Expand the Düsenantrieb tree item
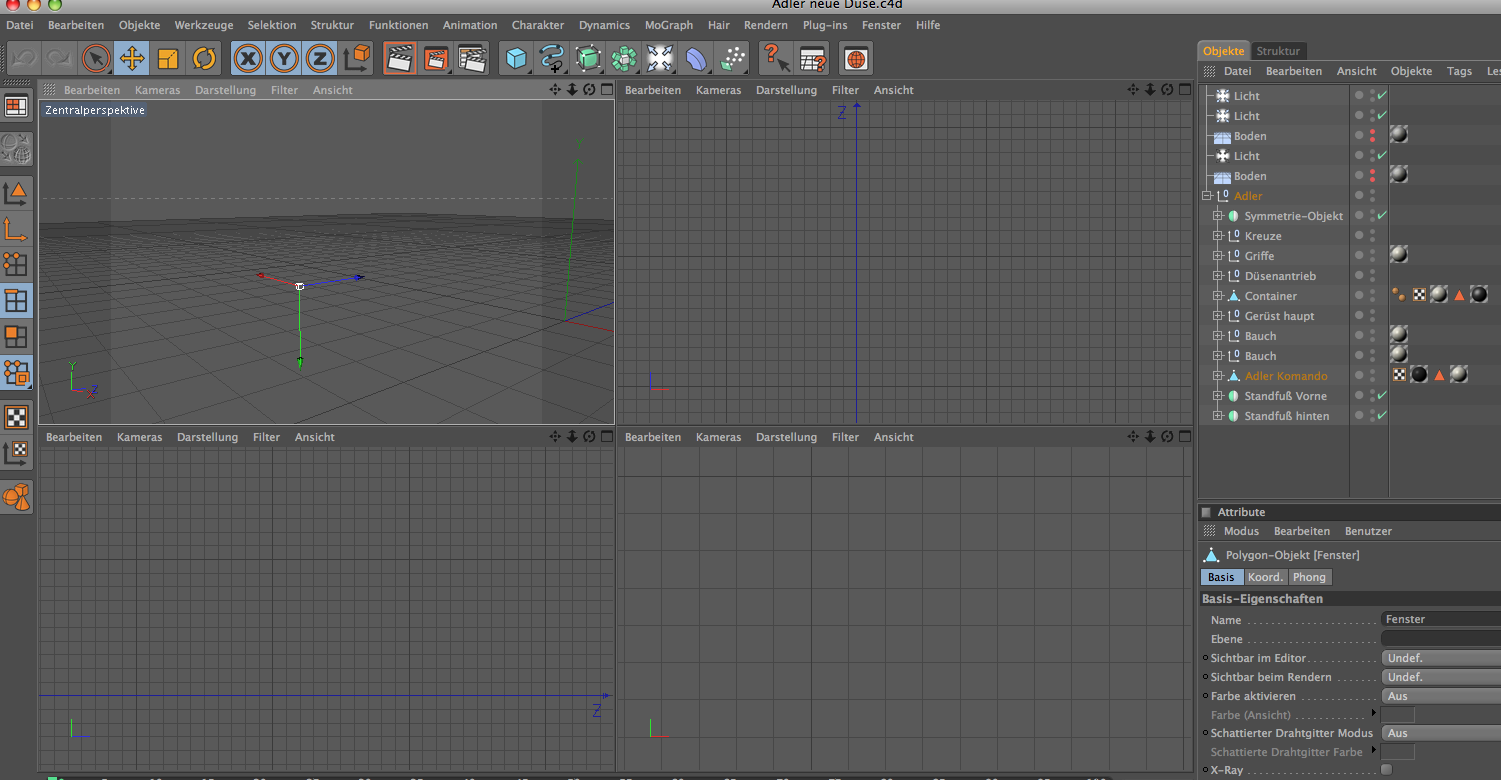The height and width of the screenshot is (780, 1501). (1218, 276)
